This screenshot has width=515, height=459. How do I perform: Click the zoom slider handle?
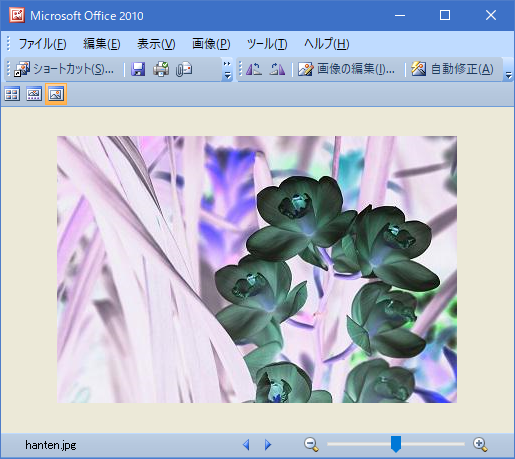(x=396, y=444)
